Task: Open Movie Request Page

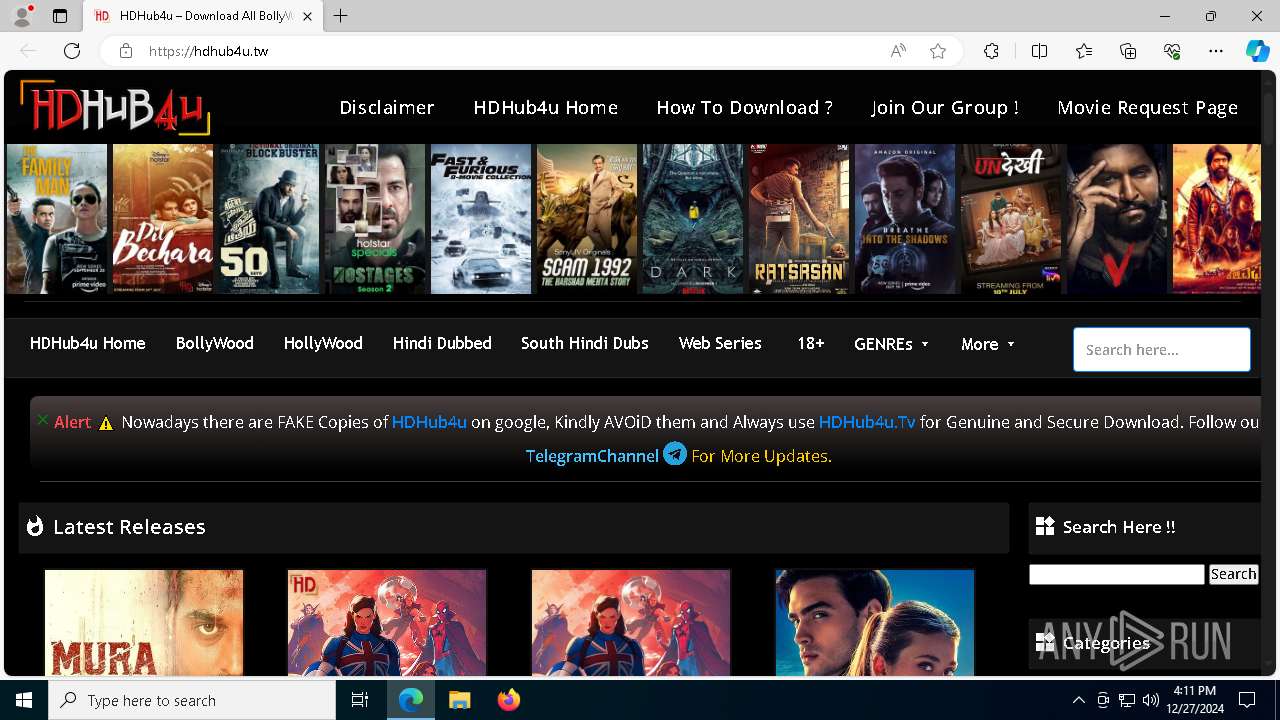Action: coord(1148,107)
